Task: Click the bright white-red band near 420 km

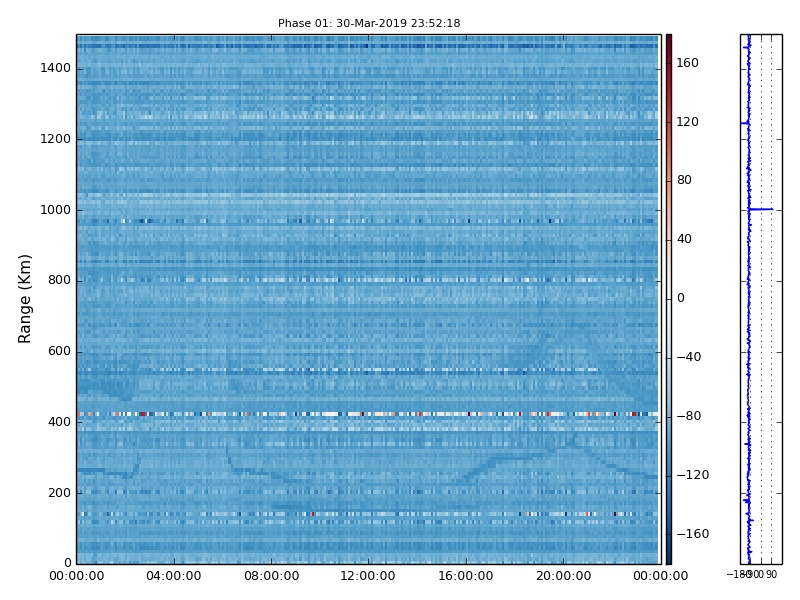Action: 368,414
